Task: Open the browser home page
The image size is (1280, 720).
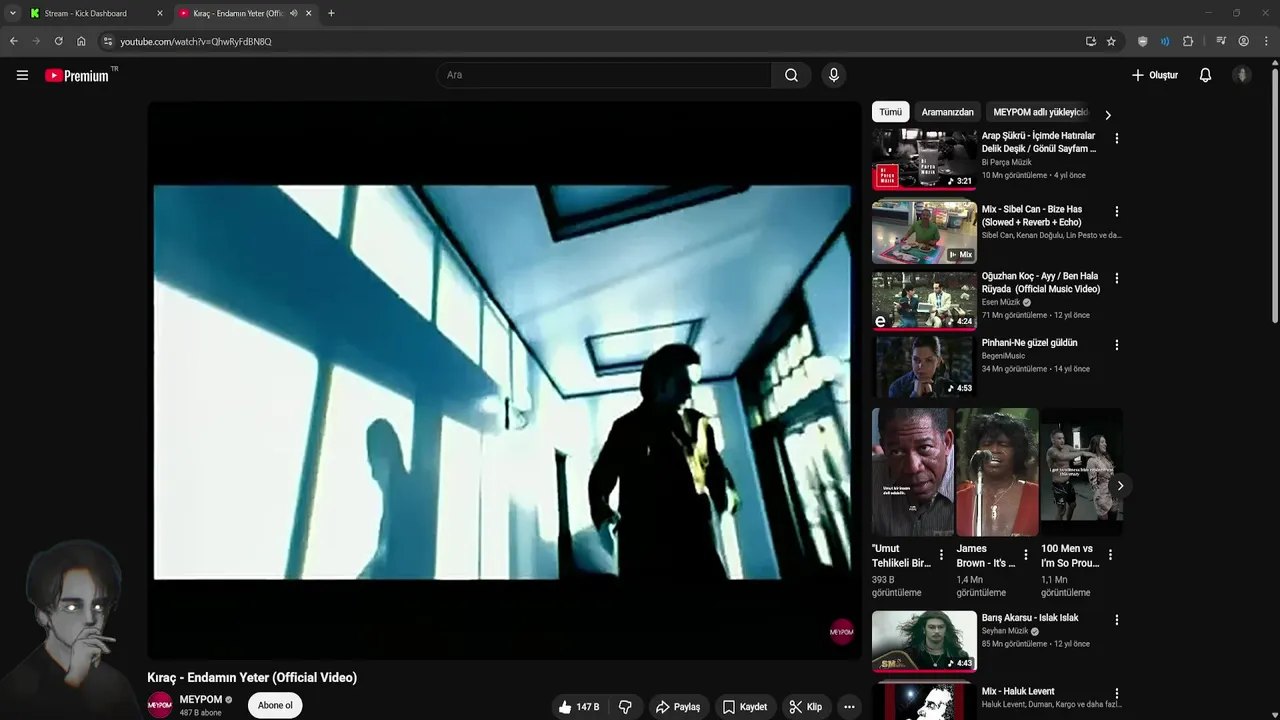Action: (x=81, y=41)
